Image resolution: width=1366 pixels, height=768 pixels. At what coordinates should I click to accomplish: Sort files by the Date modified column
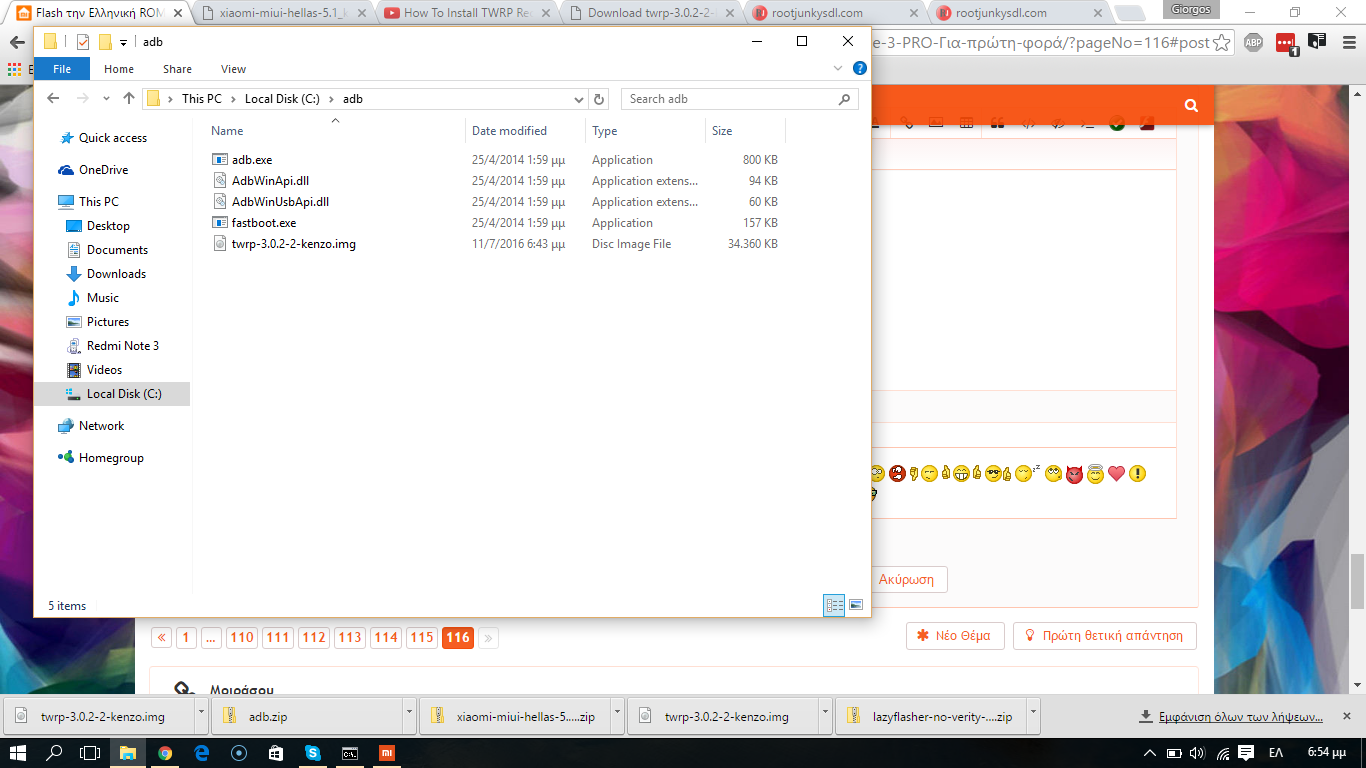click(x=525, y=131)
